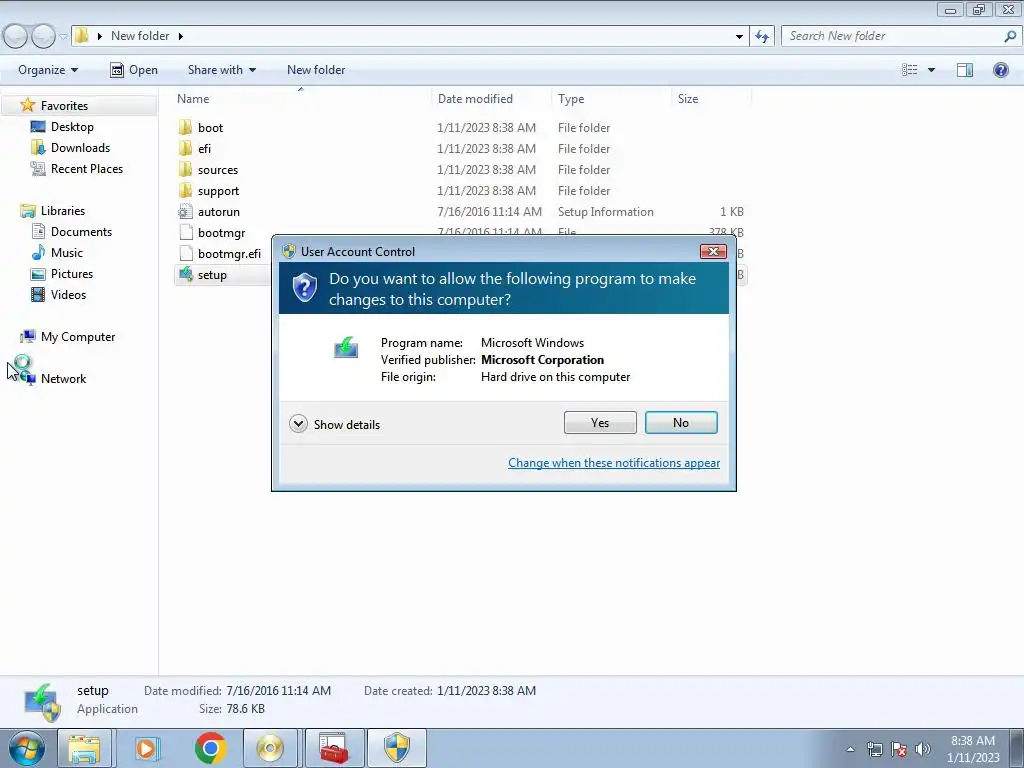Click the Windows Start button
The width and height of the screenshot is (1024, 768).
(27, 748)
